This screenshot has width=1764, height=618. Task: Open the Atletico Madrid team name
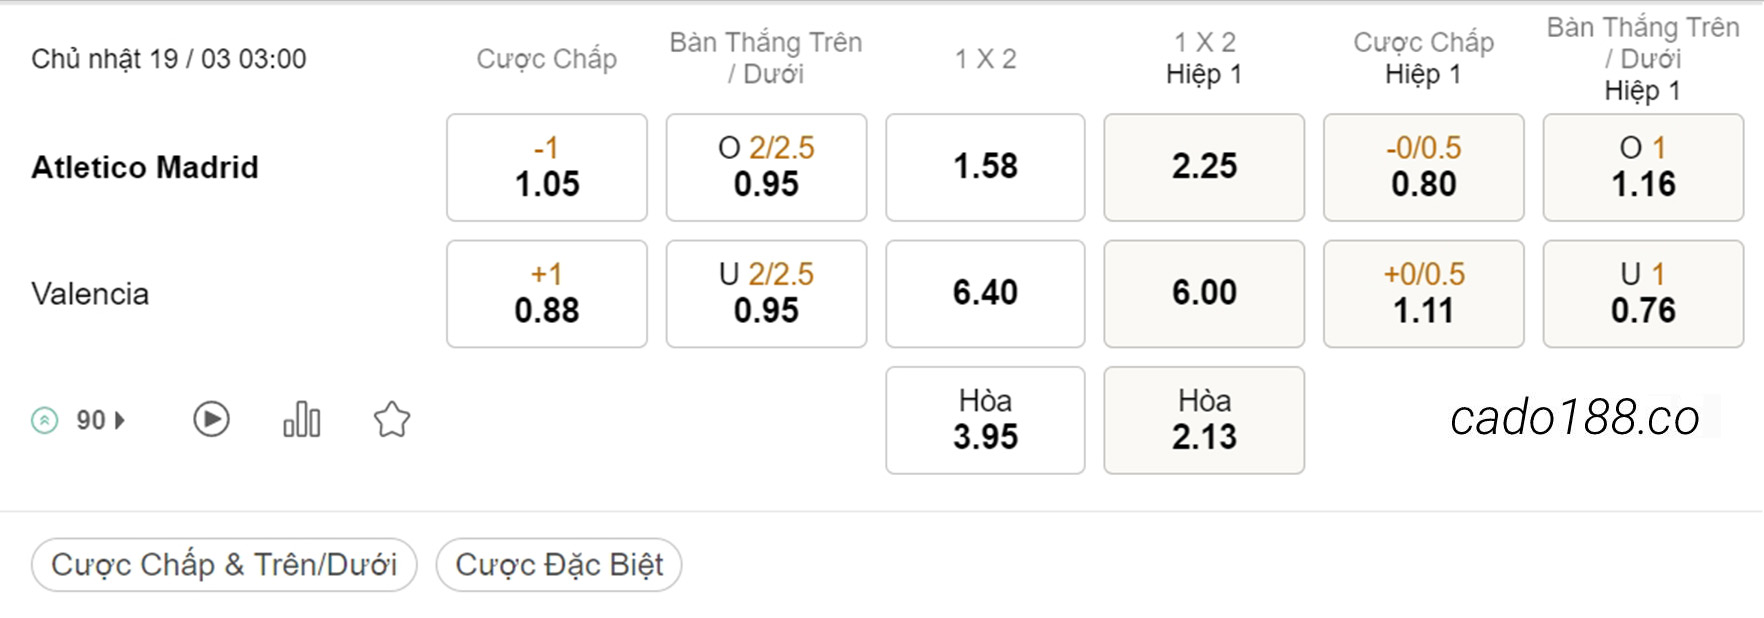145,167
